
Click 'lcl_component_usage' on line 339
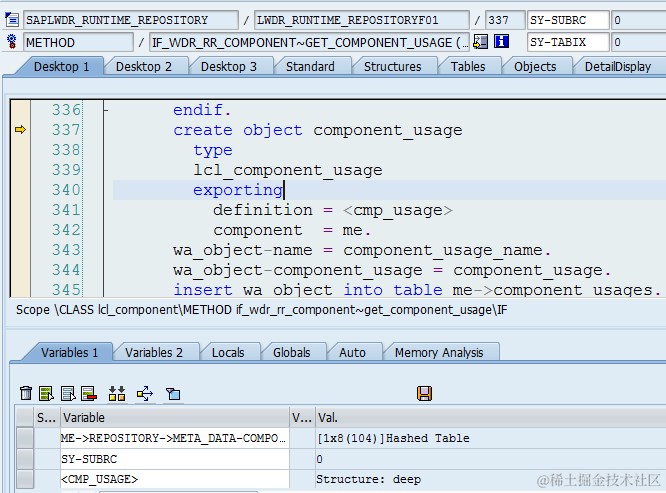(x=288, y=170)
